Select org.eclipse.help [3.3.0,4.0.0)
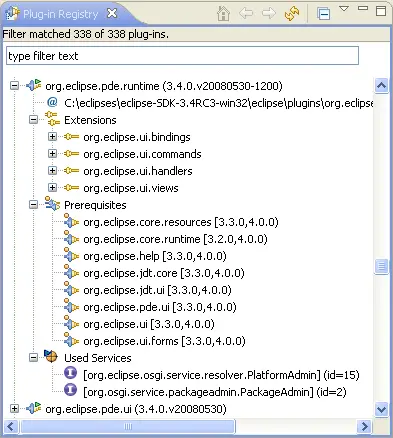The width and height of the screenshot is (393, 438). 155,256
